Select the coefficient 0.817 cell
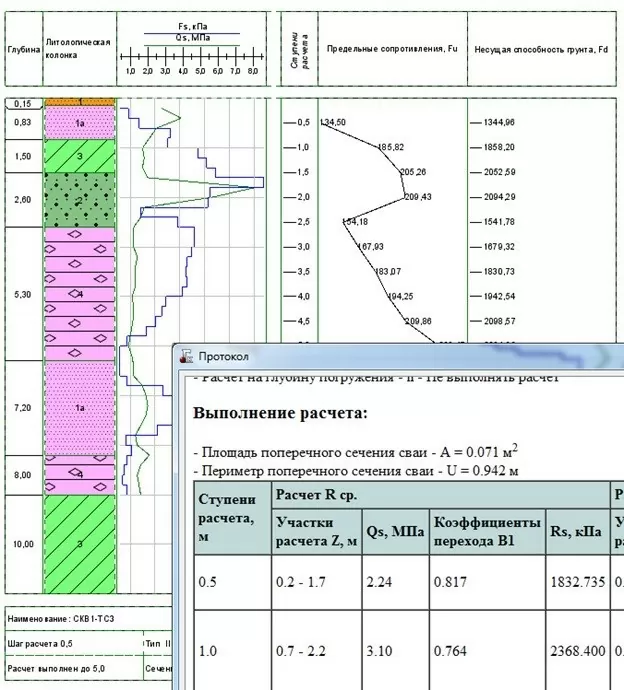The image size is (624, 690). pos(487,582)
